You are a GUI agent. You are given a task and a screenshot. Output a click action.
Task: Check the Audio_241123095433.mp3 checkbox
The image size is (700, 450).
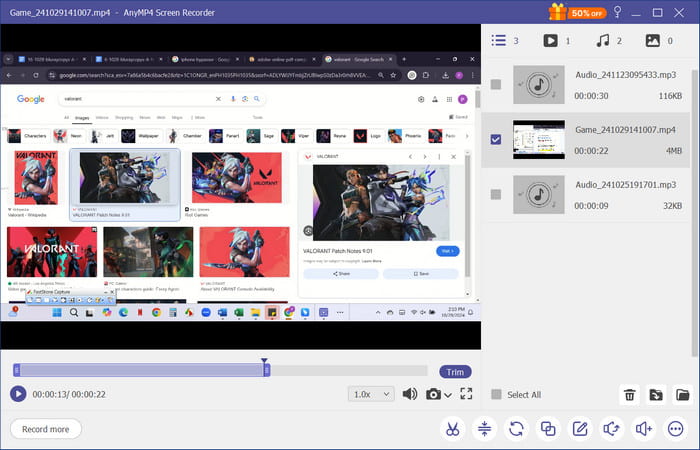(496, 84)
